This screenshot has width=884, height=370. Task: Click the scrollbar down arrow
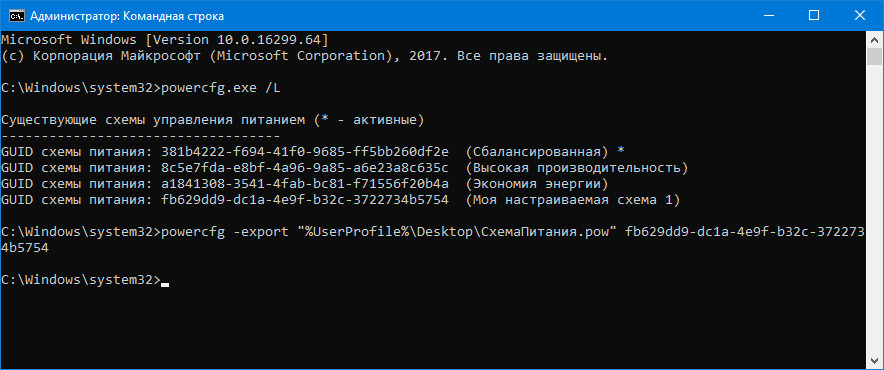tap(874, 359)
